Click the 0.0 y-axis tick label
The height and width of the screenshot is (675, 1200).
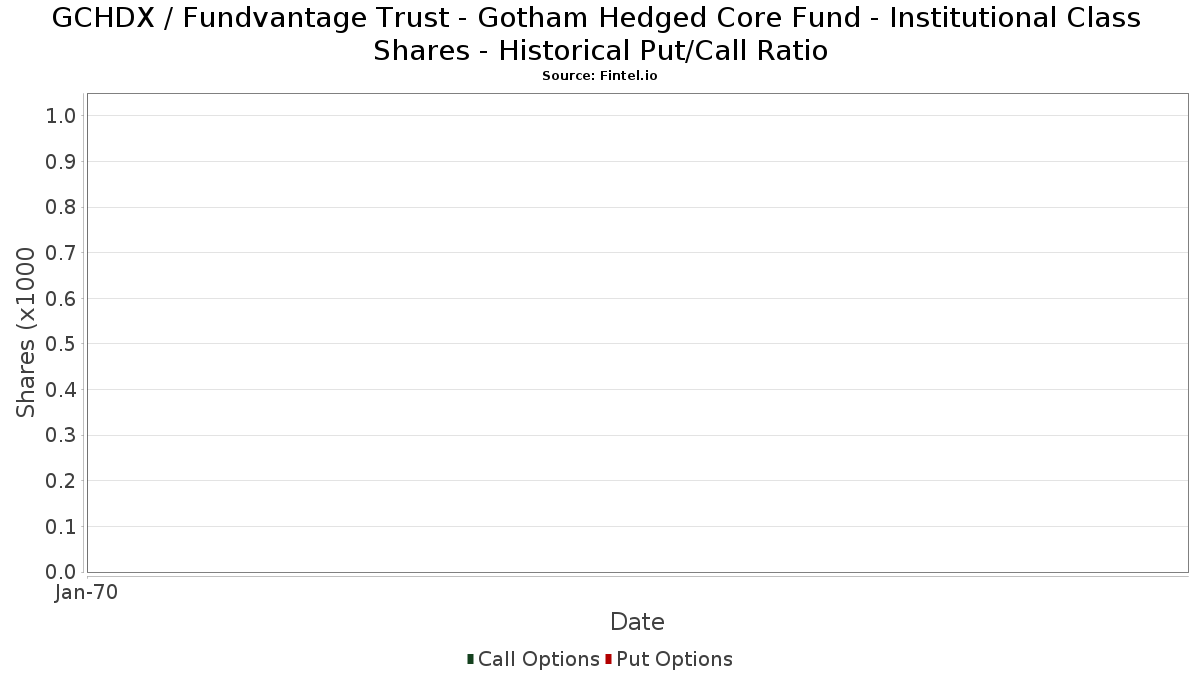(61, 572)
